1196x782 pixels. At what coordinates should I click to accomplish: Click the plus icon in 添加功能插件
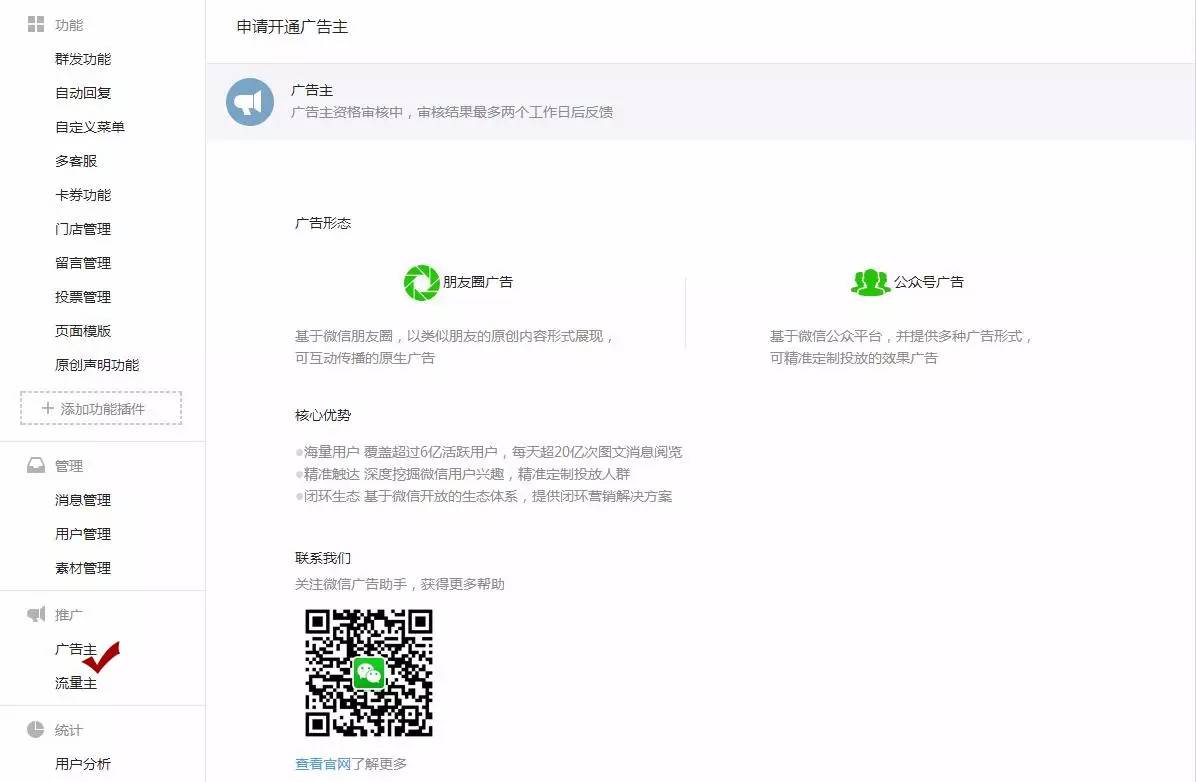pos(47,408)
